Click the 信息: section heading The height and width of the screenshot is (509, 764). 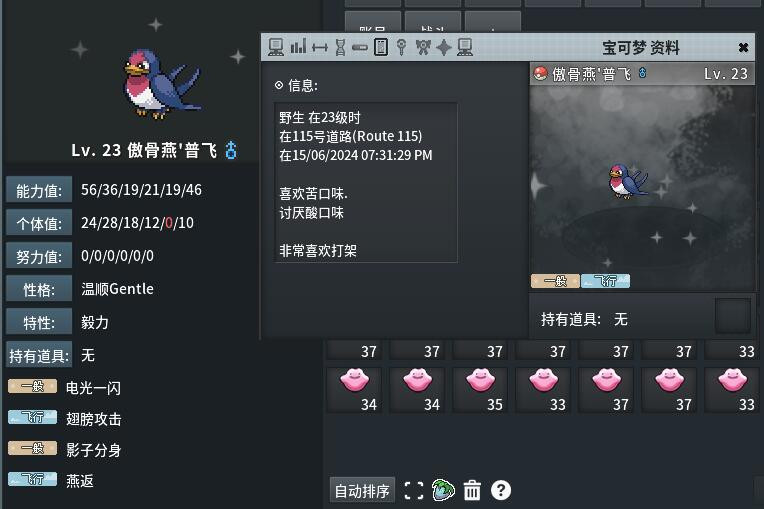[x=303, y=85]
